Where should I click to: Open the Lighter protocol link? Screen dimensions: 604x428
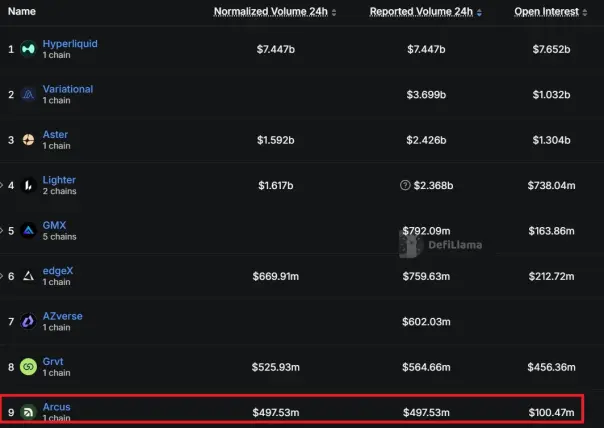coord(59,180)
